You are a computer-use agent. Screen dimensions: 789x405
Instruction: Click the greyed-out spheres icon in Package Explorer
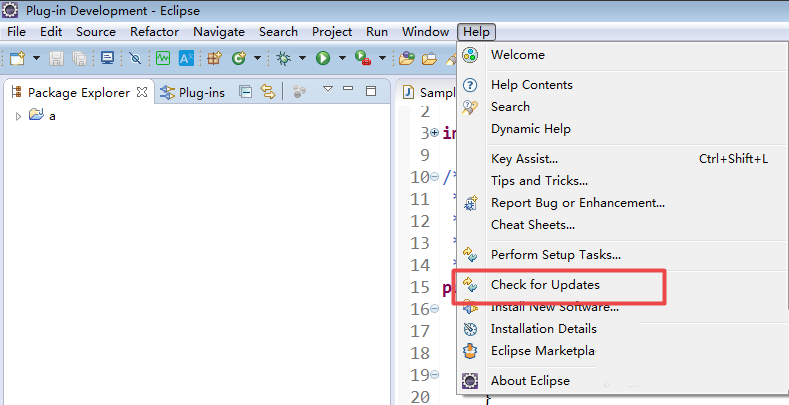point(299,92)
